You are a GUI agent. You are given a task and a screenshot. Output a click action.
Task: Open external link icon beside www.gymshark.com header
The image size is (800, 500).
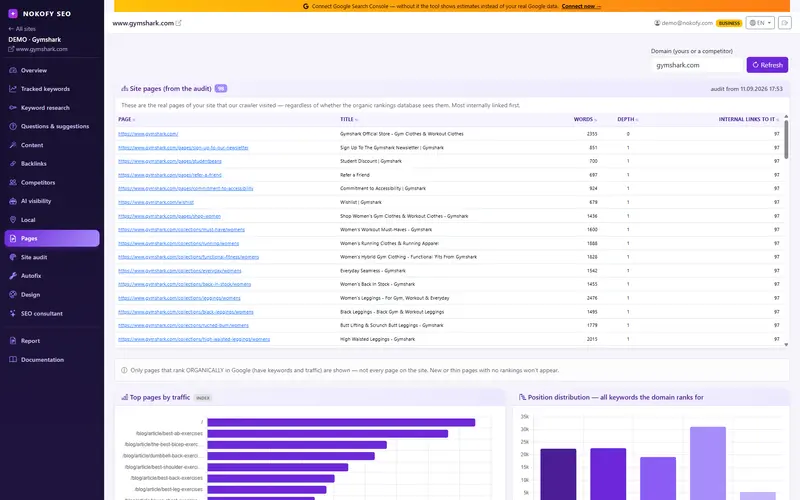pos(179,23)
